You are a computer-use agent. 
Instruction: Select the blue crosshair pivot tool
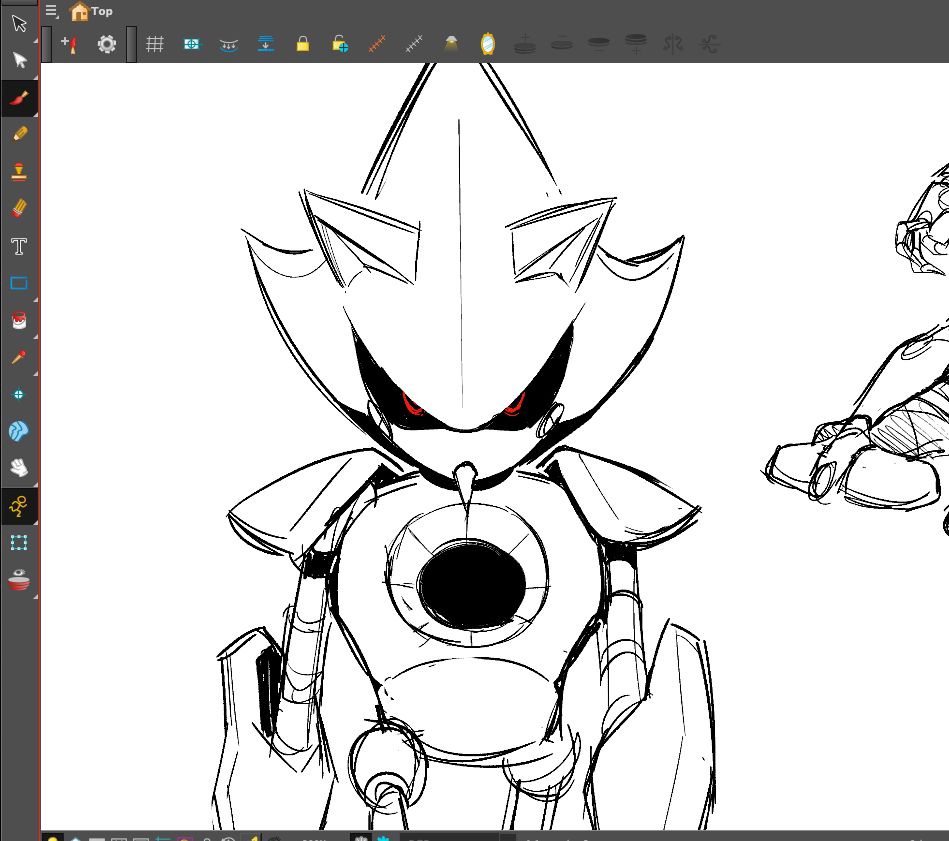[x=19, y=394]
